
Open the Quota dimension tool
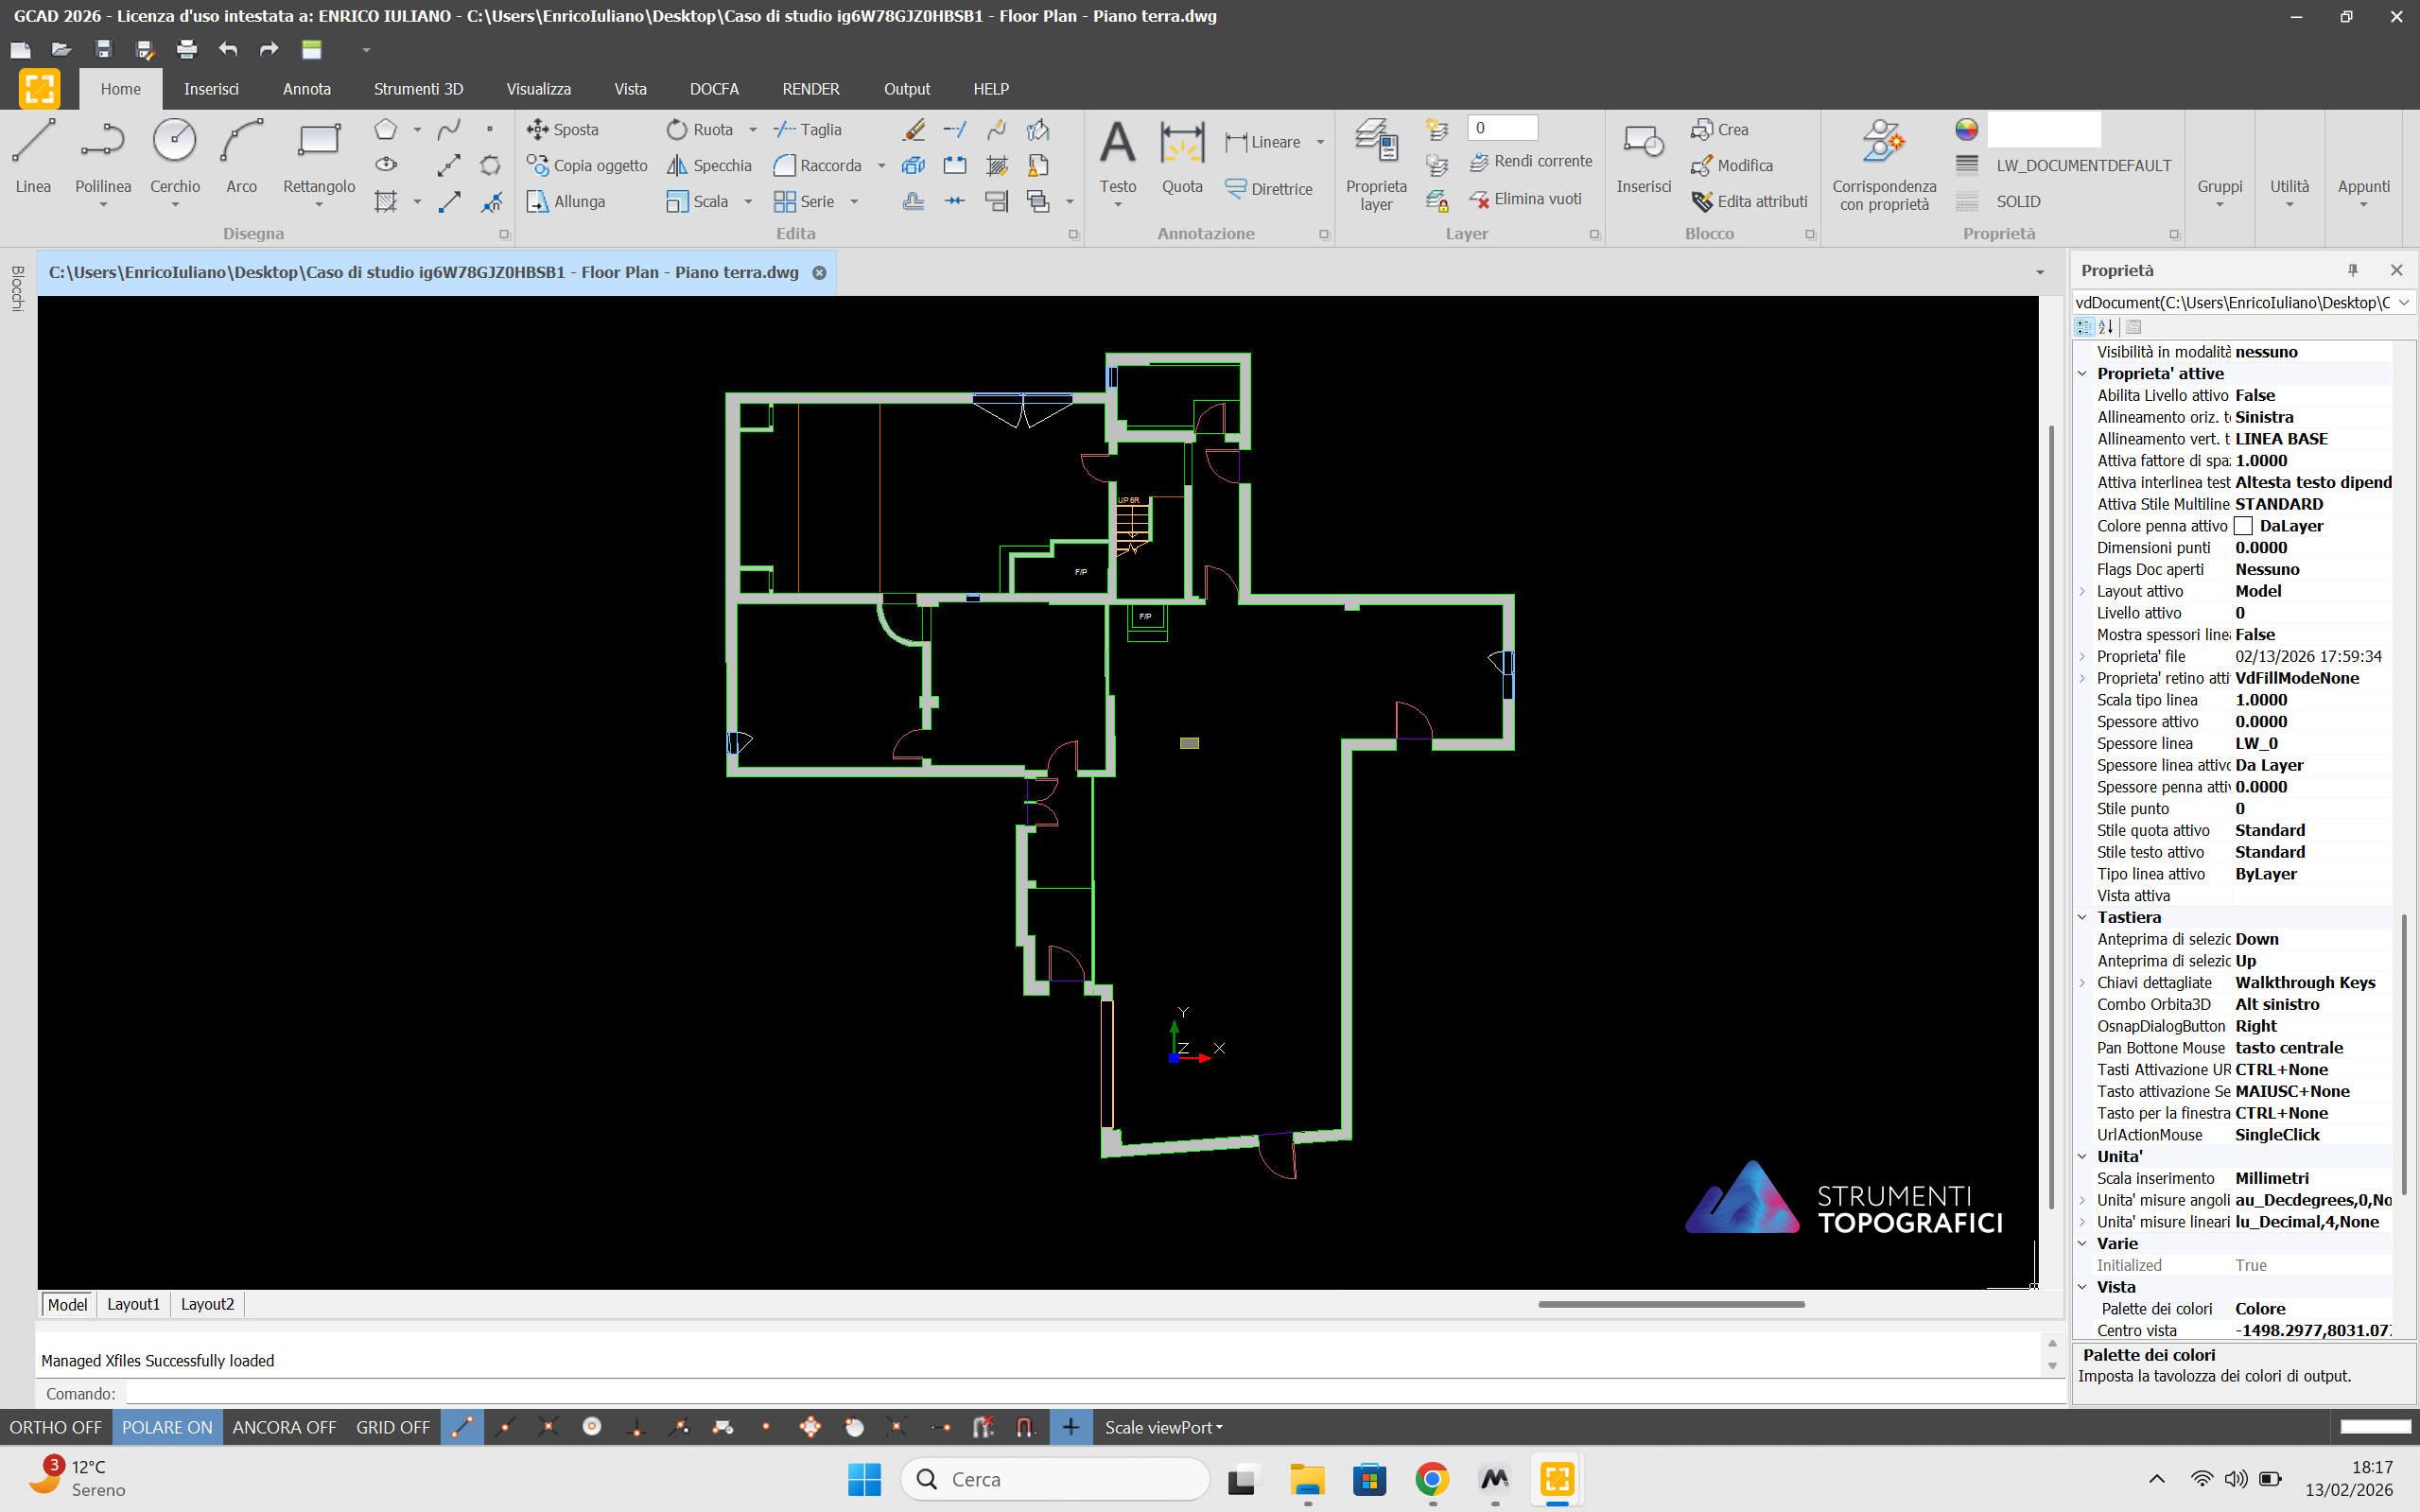pyautogui.click(x=1182, y=155)
